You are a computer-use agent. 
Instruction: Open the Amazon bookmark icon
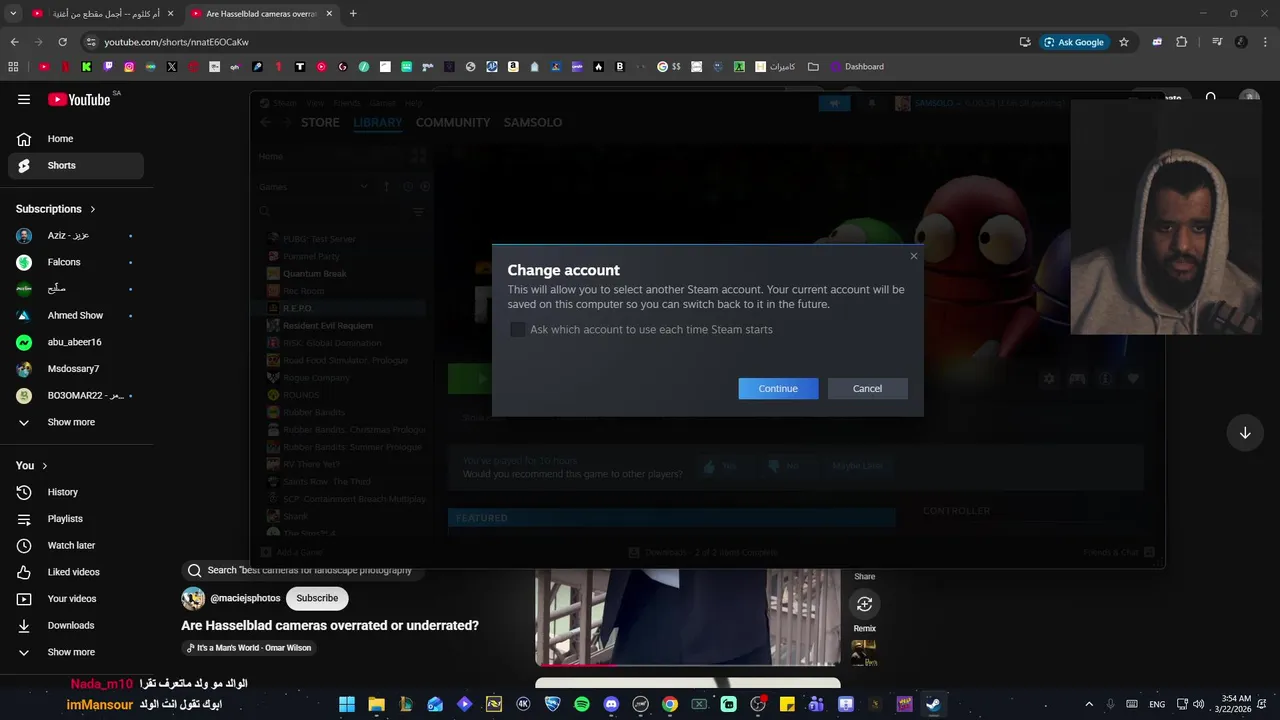[x=513, y=67]
